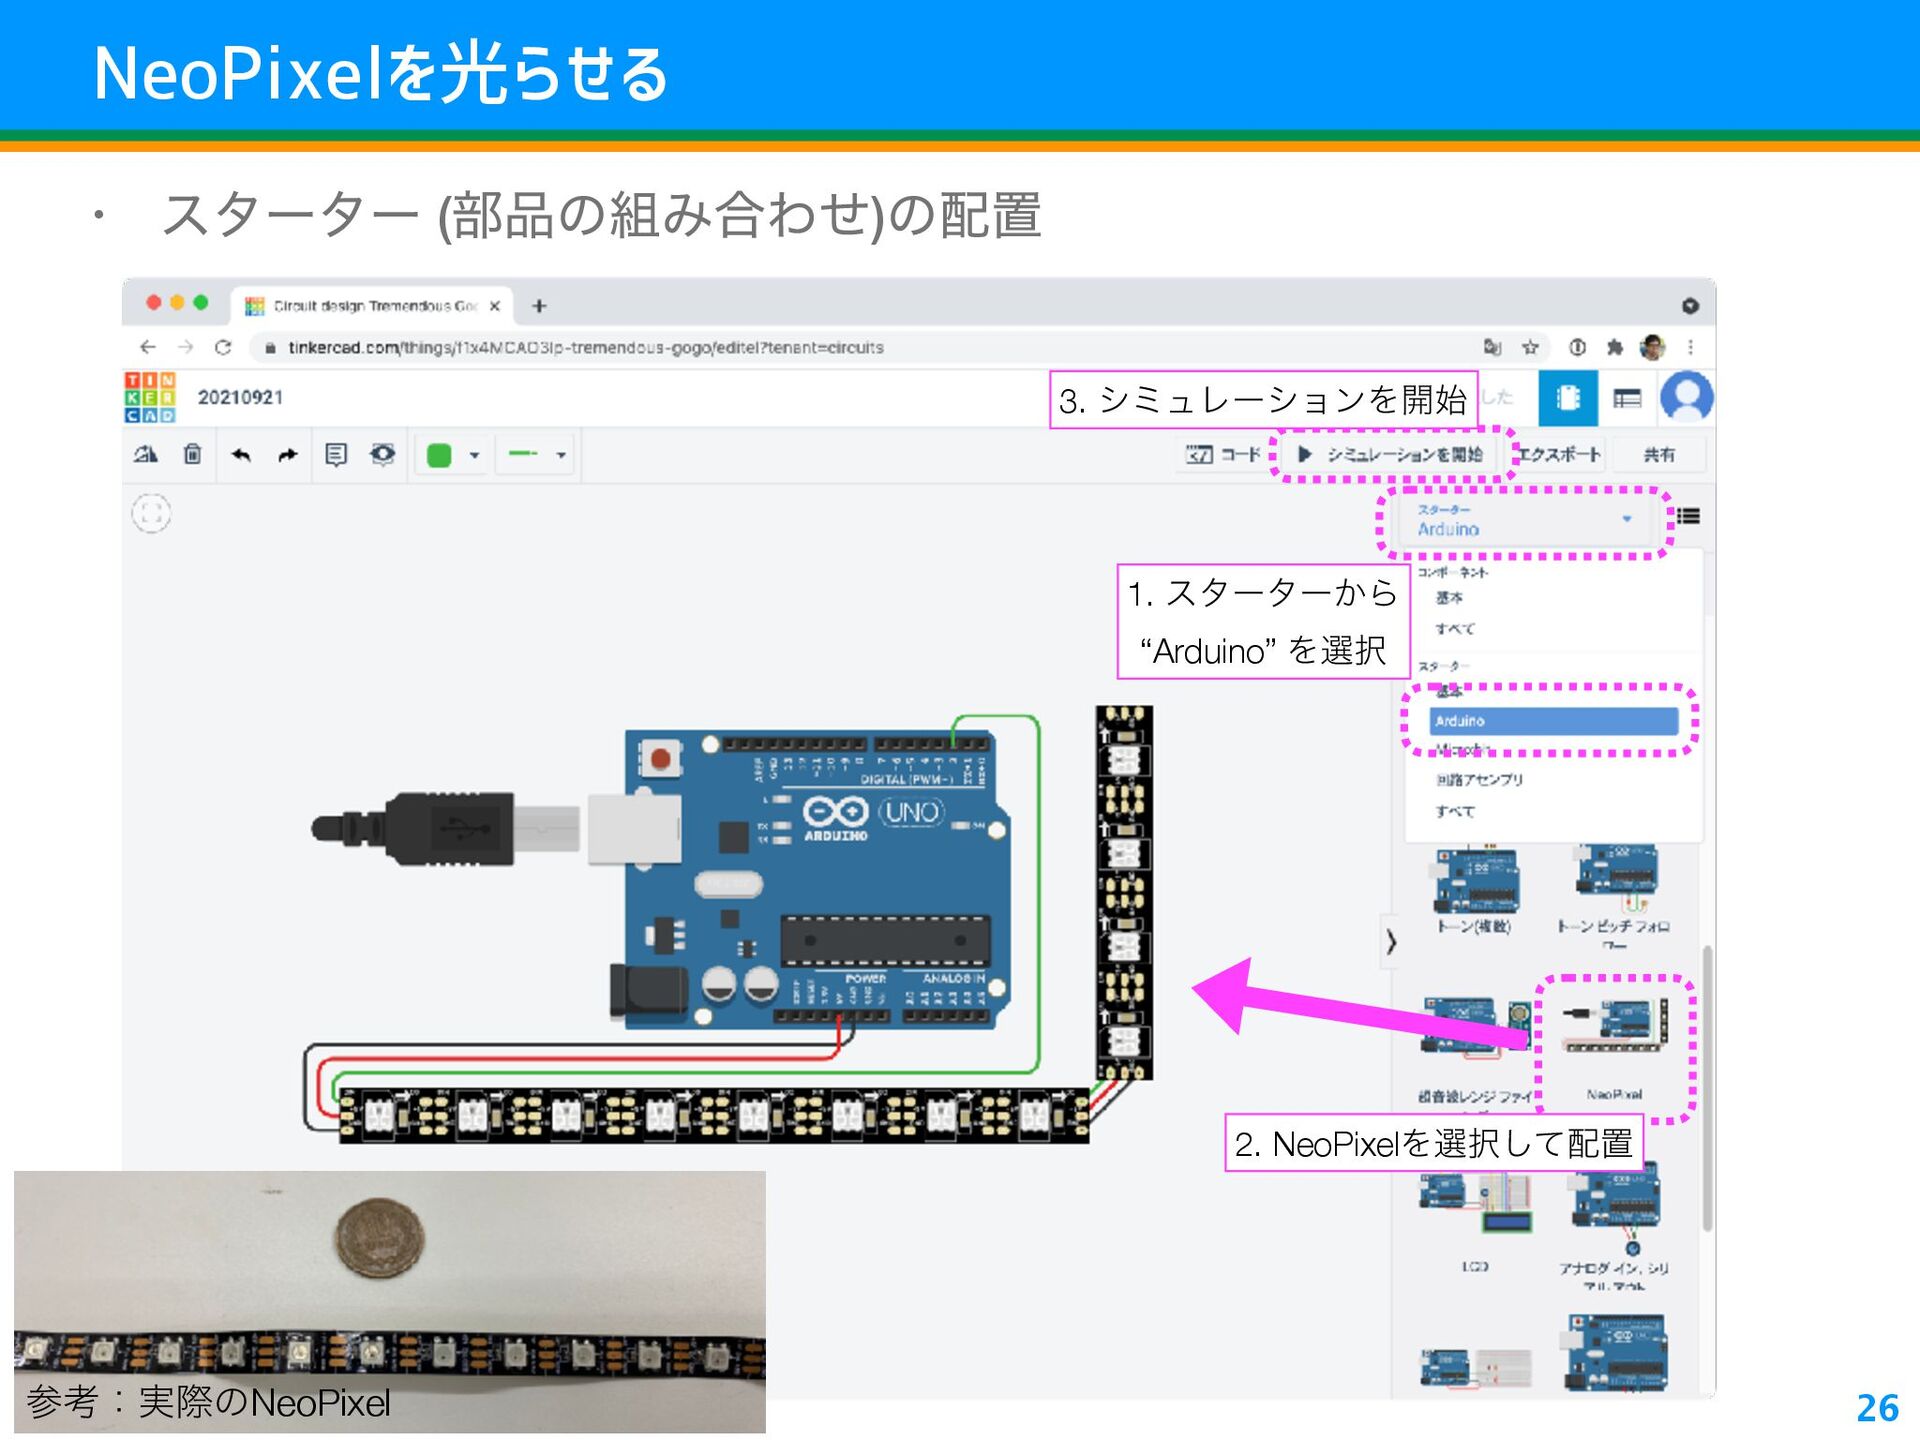Viewport: 1920px width, 1440px height.
Task: Click the project name 20210921
Action: point(240,397)
